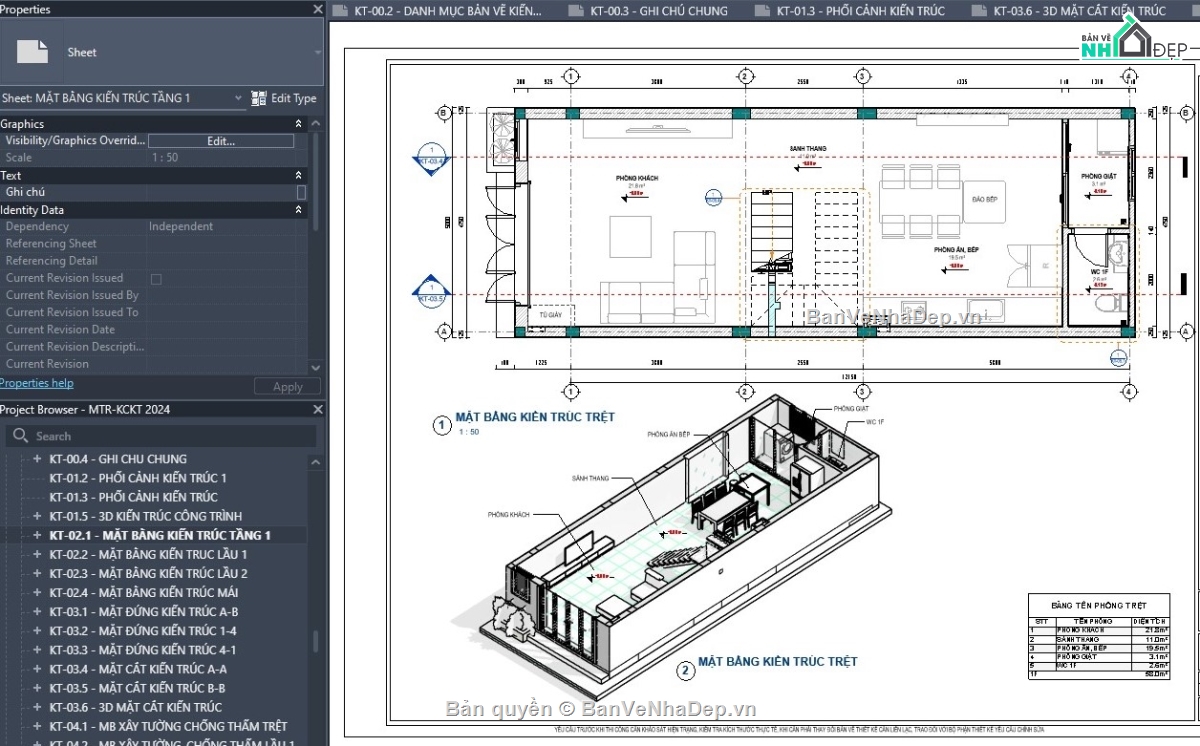Click the Ghi chú value field
The width and height of the screenshot is (1200, 746).
point(221,192)
